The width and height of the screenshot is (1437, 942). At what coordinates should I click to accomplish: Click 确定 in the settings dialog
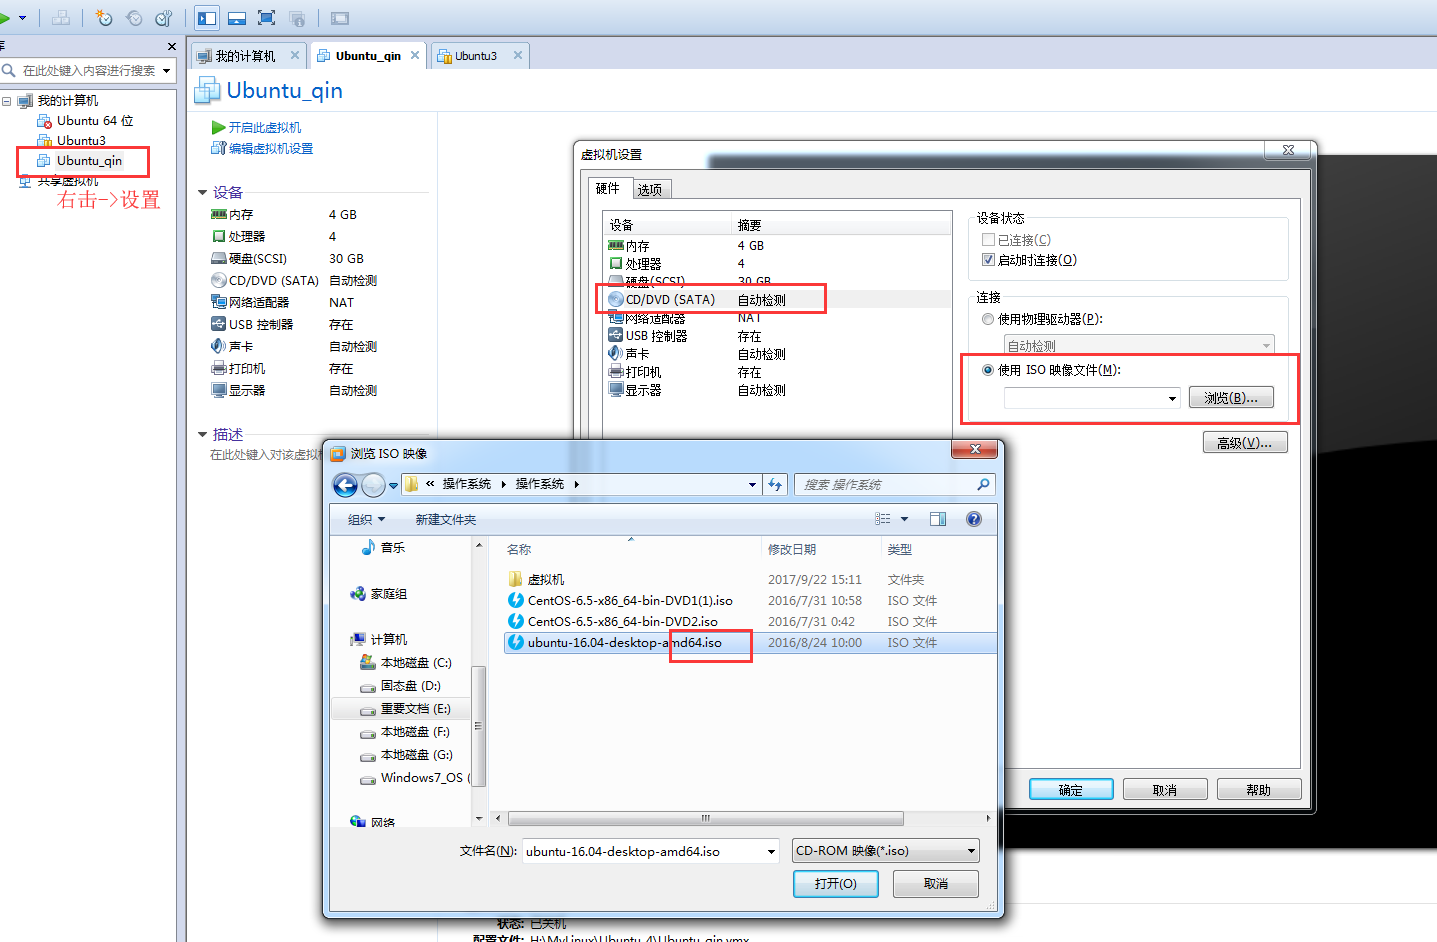(1071, 790)
